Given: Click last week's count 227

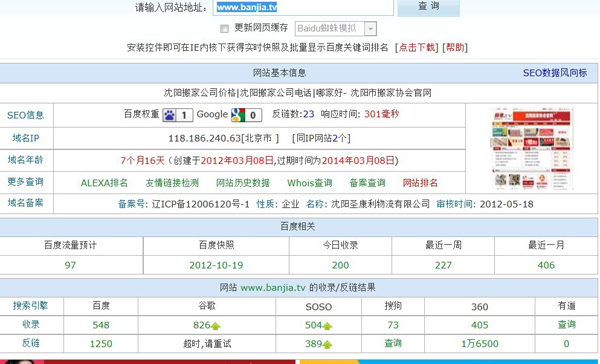Looking at the screenshot, I should click(x=443, y=265).
